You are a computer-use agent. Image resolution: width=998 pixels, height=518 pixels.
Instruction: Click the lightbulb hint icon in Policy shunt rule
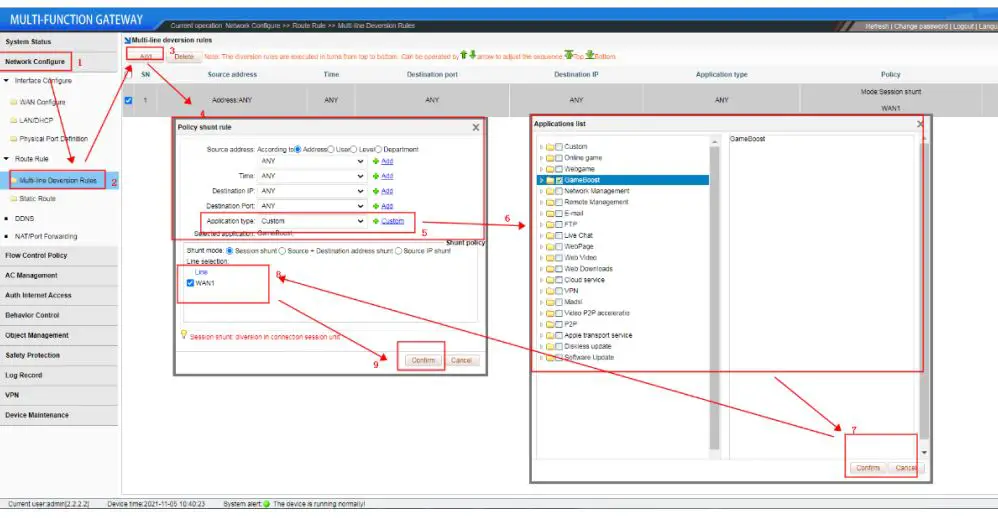click(184, 334)
